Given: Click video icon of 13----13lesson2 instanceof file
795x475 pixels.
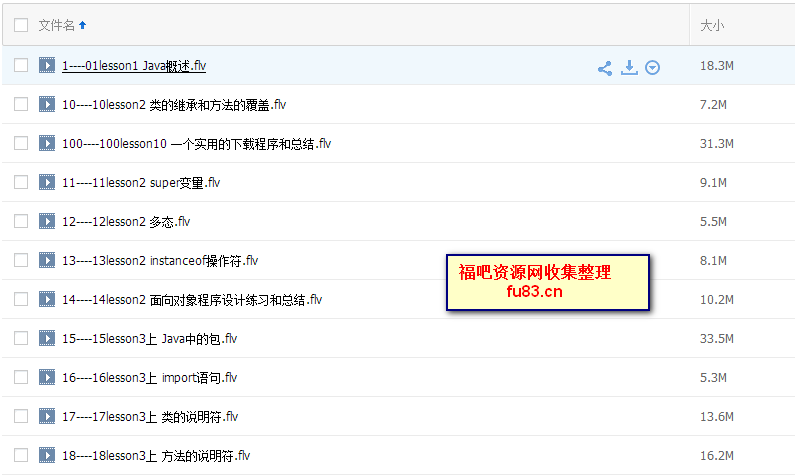Looking at the screenshot, I should click(x=47, y=260).
